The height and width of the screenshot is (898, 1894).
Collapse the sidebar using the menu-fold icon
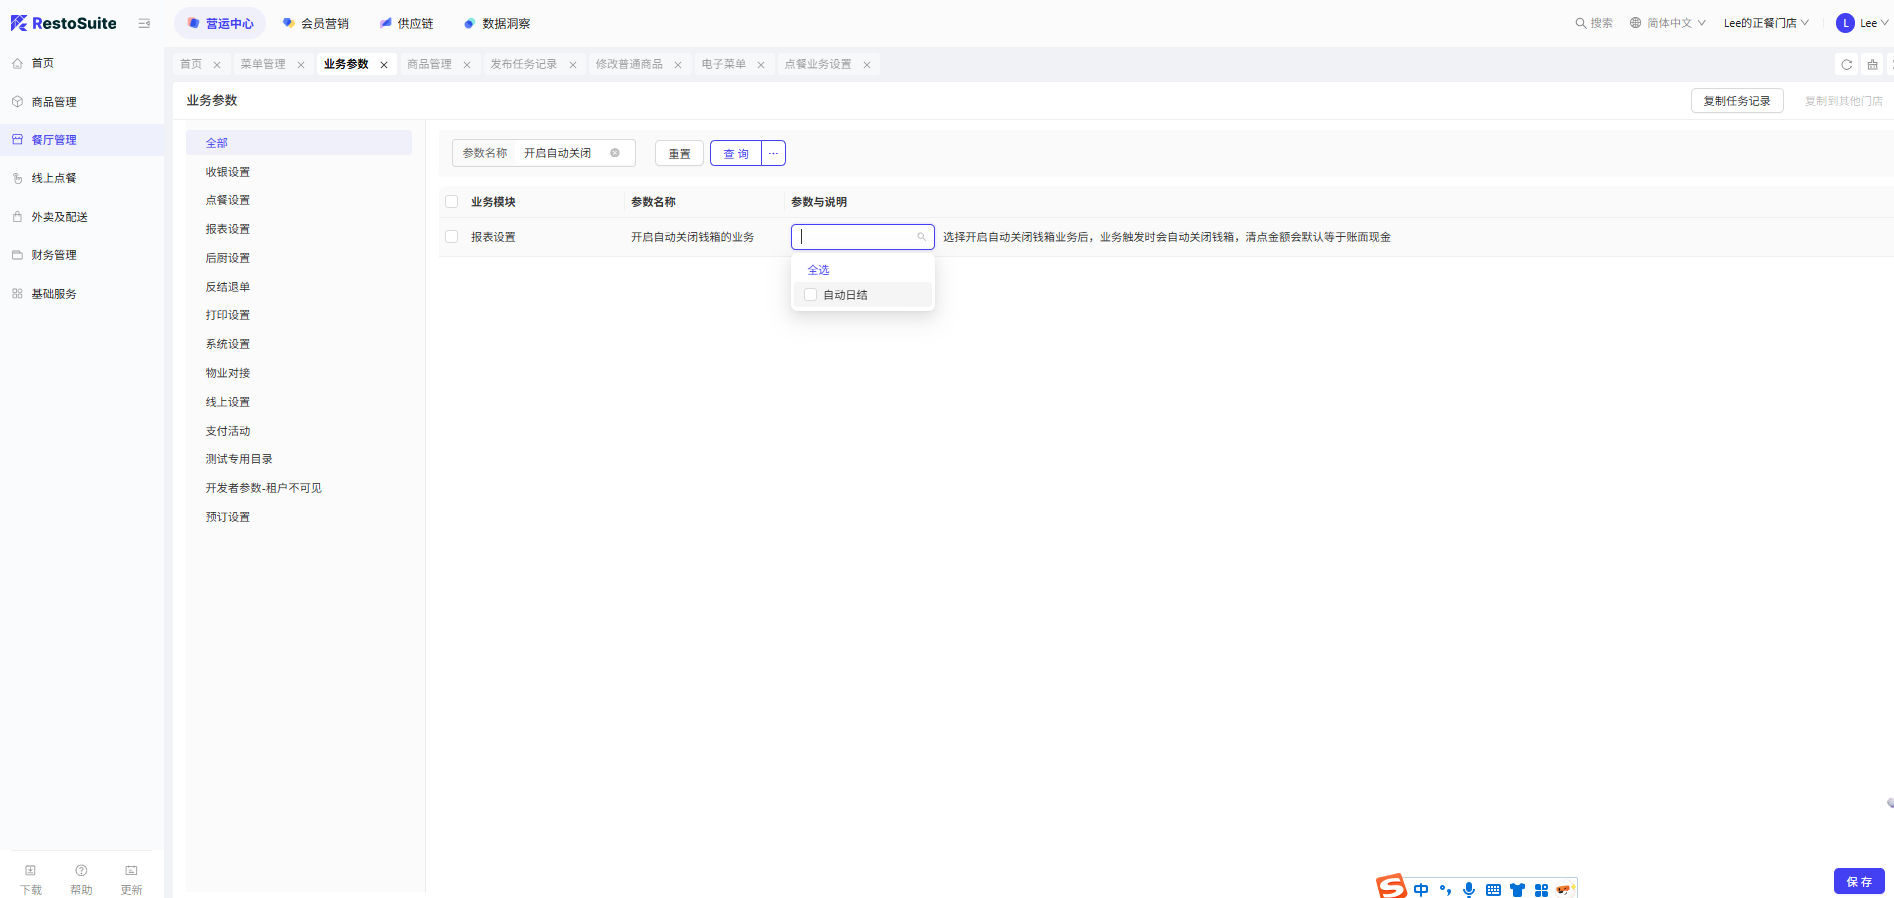(144, 23)
